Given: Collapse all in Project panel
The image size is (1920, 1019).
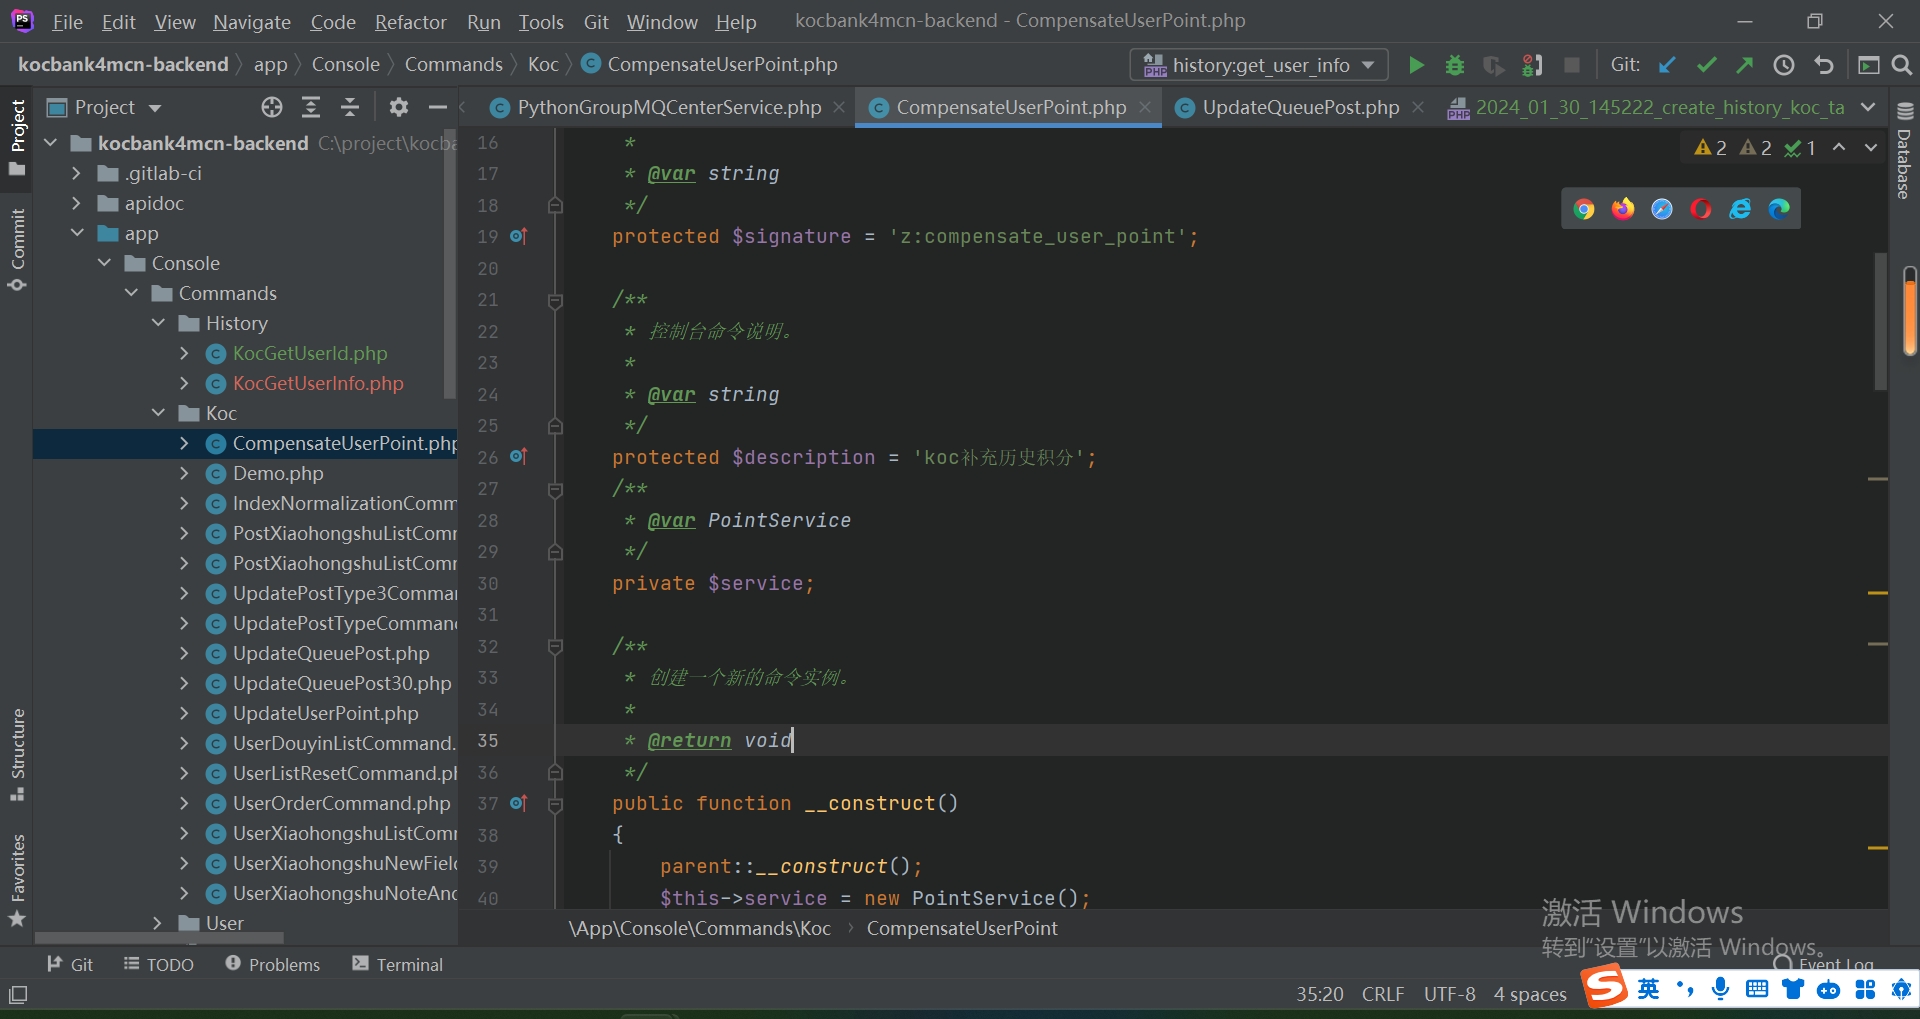Looking at the screenshot, I should [350, 107].
